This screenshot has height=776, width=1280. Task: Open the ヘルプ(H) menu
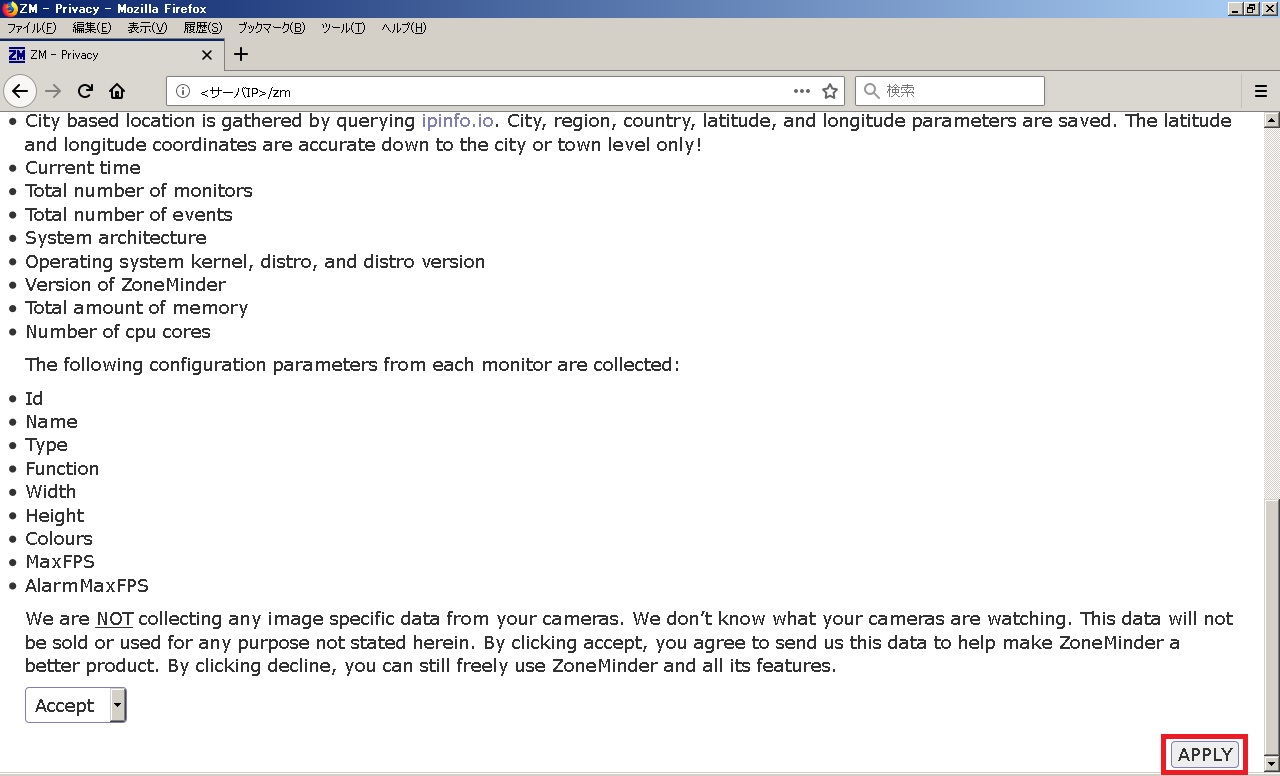point(404,28)
